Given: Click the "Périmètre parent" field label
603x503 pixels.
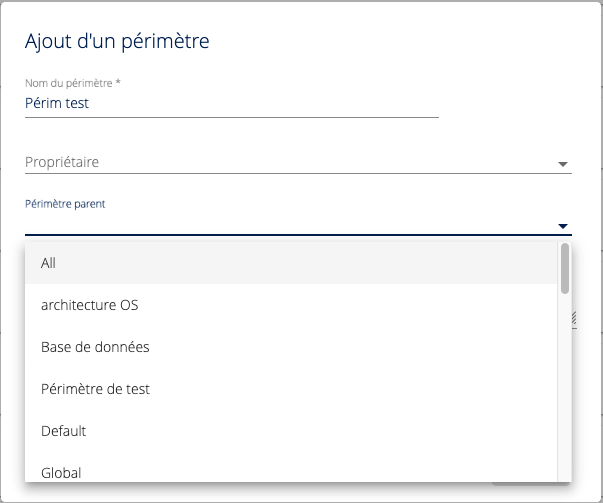Looking at the screenshot, I should [x=65, y=204].
